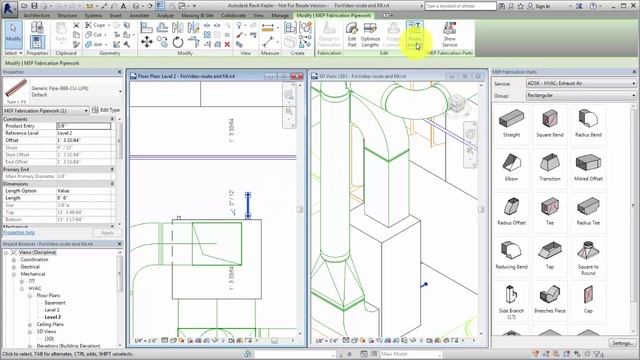This screenshot has width=640, height=360.
Task: Open the Collaborate ribbon tab
Action: tap(233, 15)
